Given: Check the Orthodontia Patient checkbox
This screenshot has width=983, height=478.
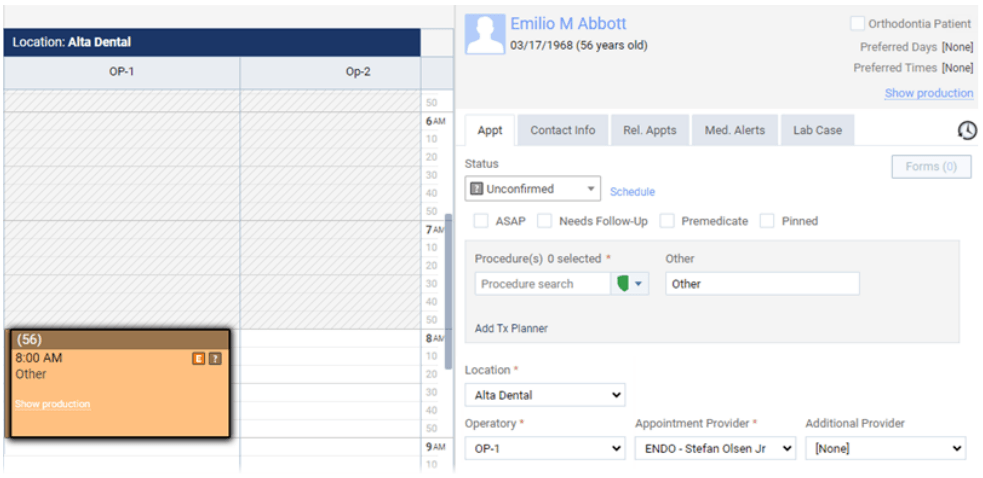Looking at the screenshot, I should pos(857,23).
